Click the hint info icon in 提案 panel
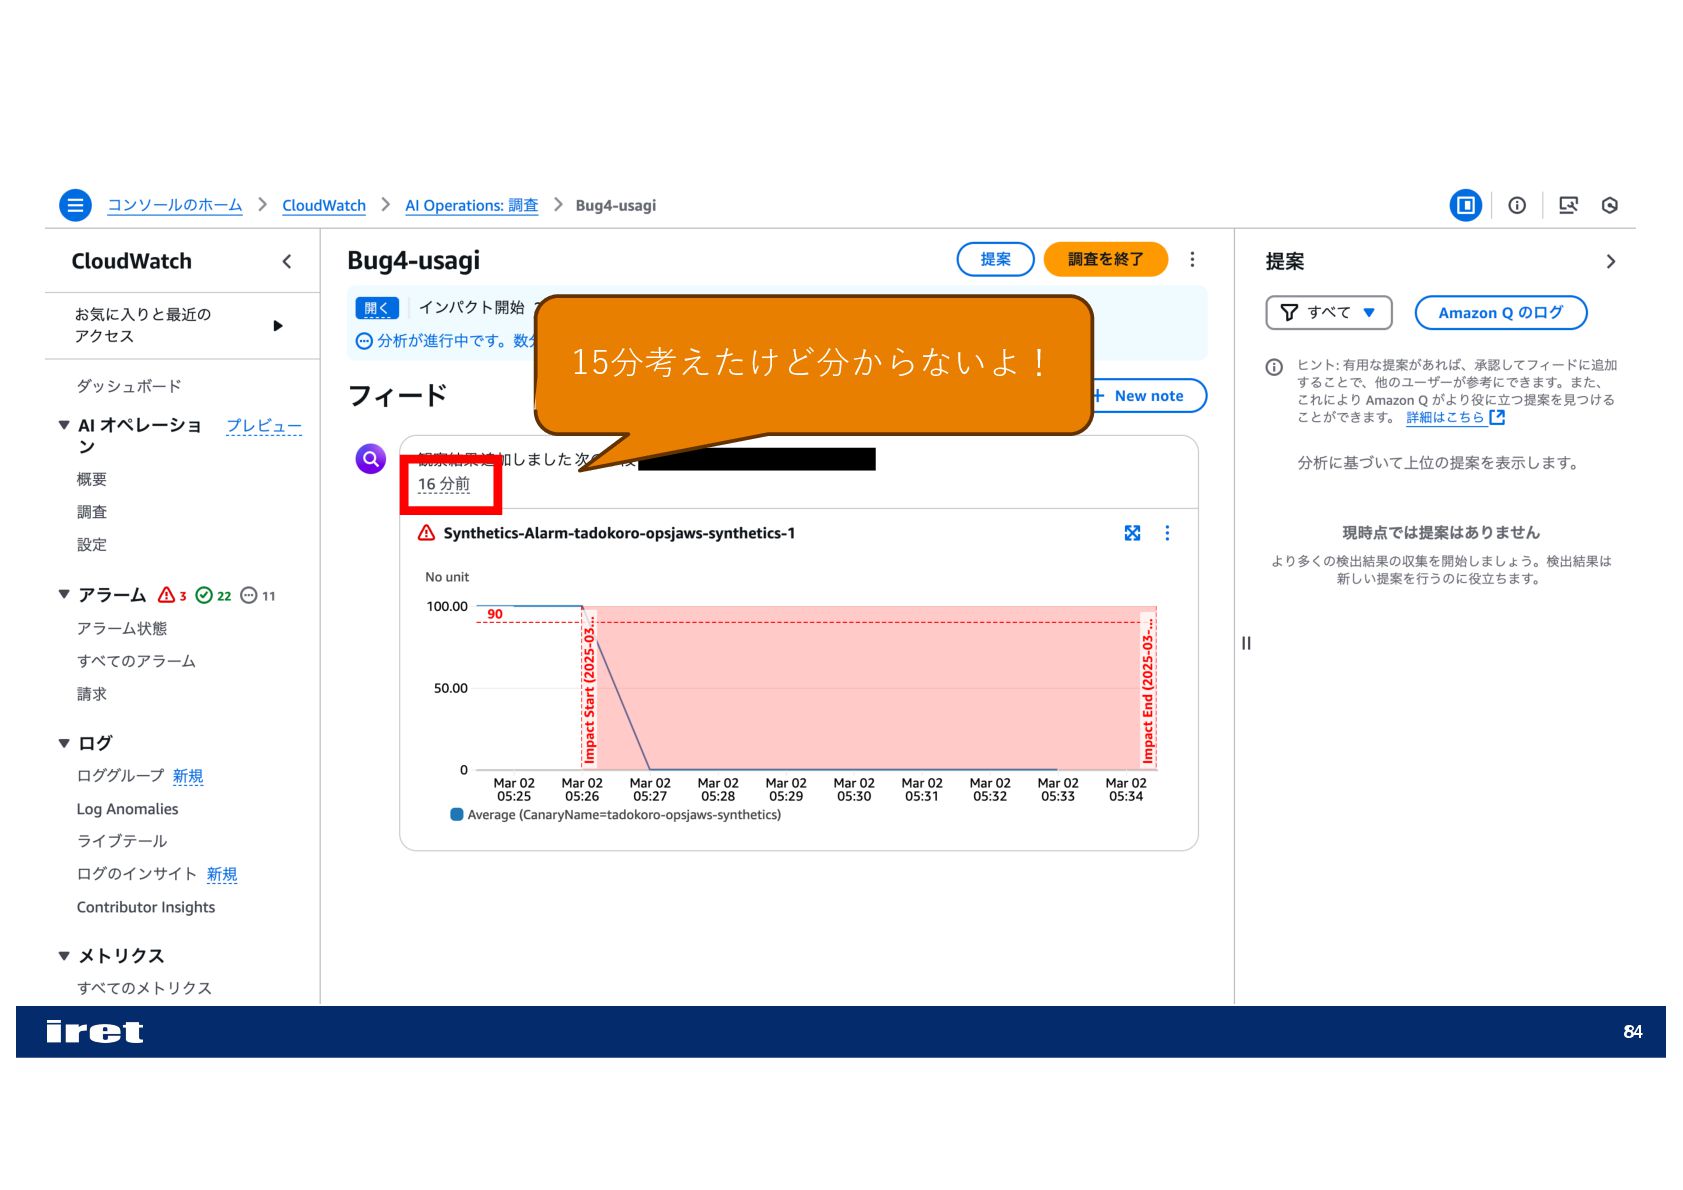Viewport: 1683px width, 1190px height. [x=1274, y=367]
